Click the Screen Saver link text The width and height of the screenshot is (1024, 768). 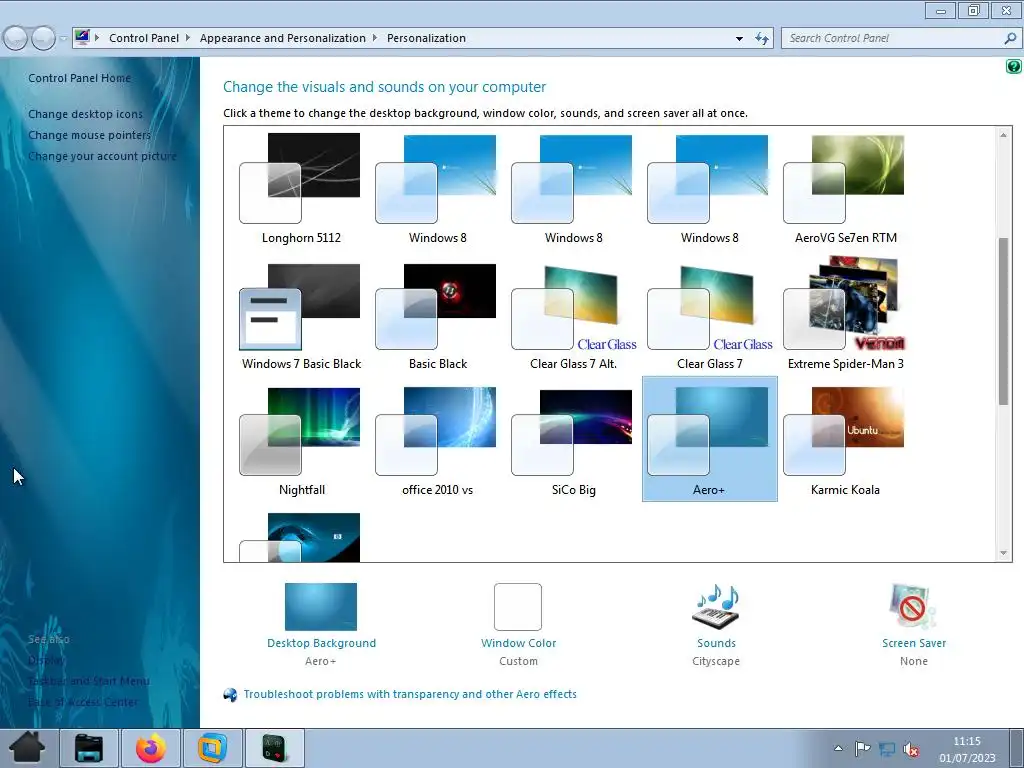914,643
